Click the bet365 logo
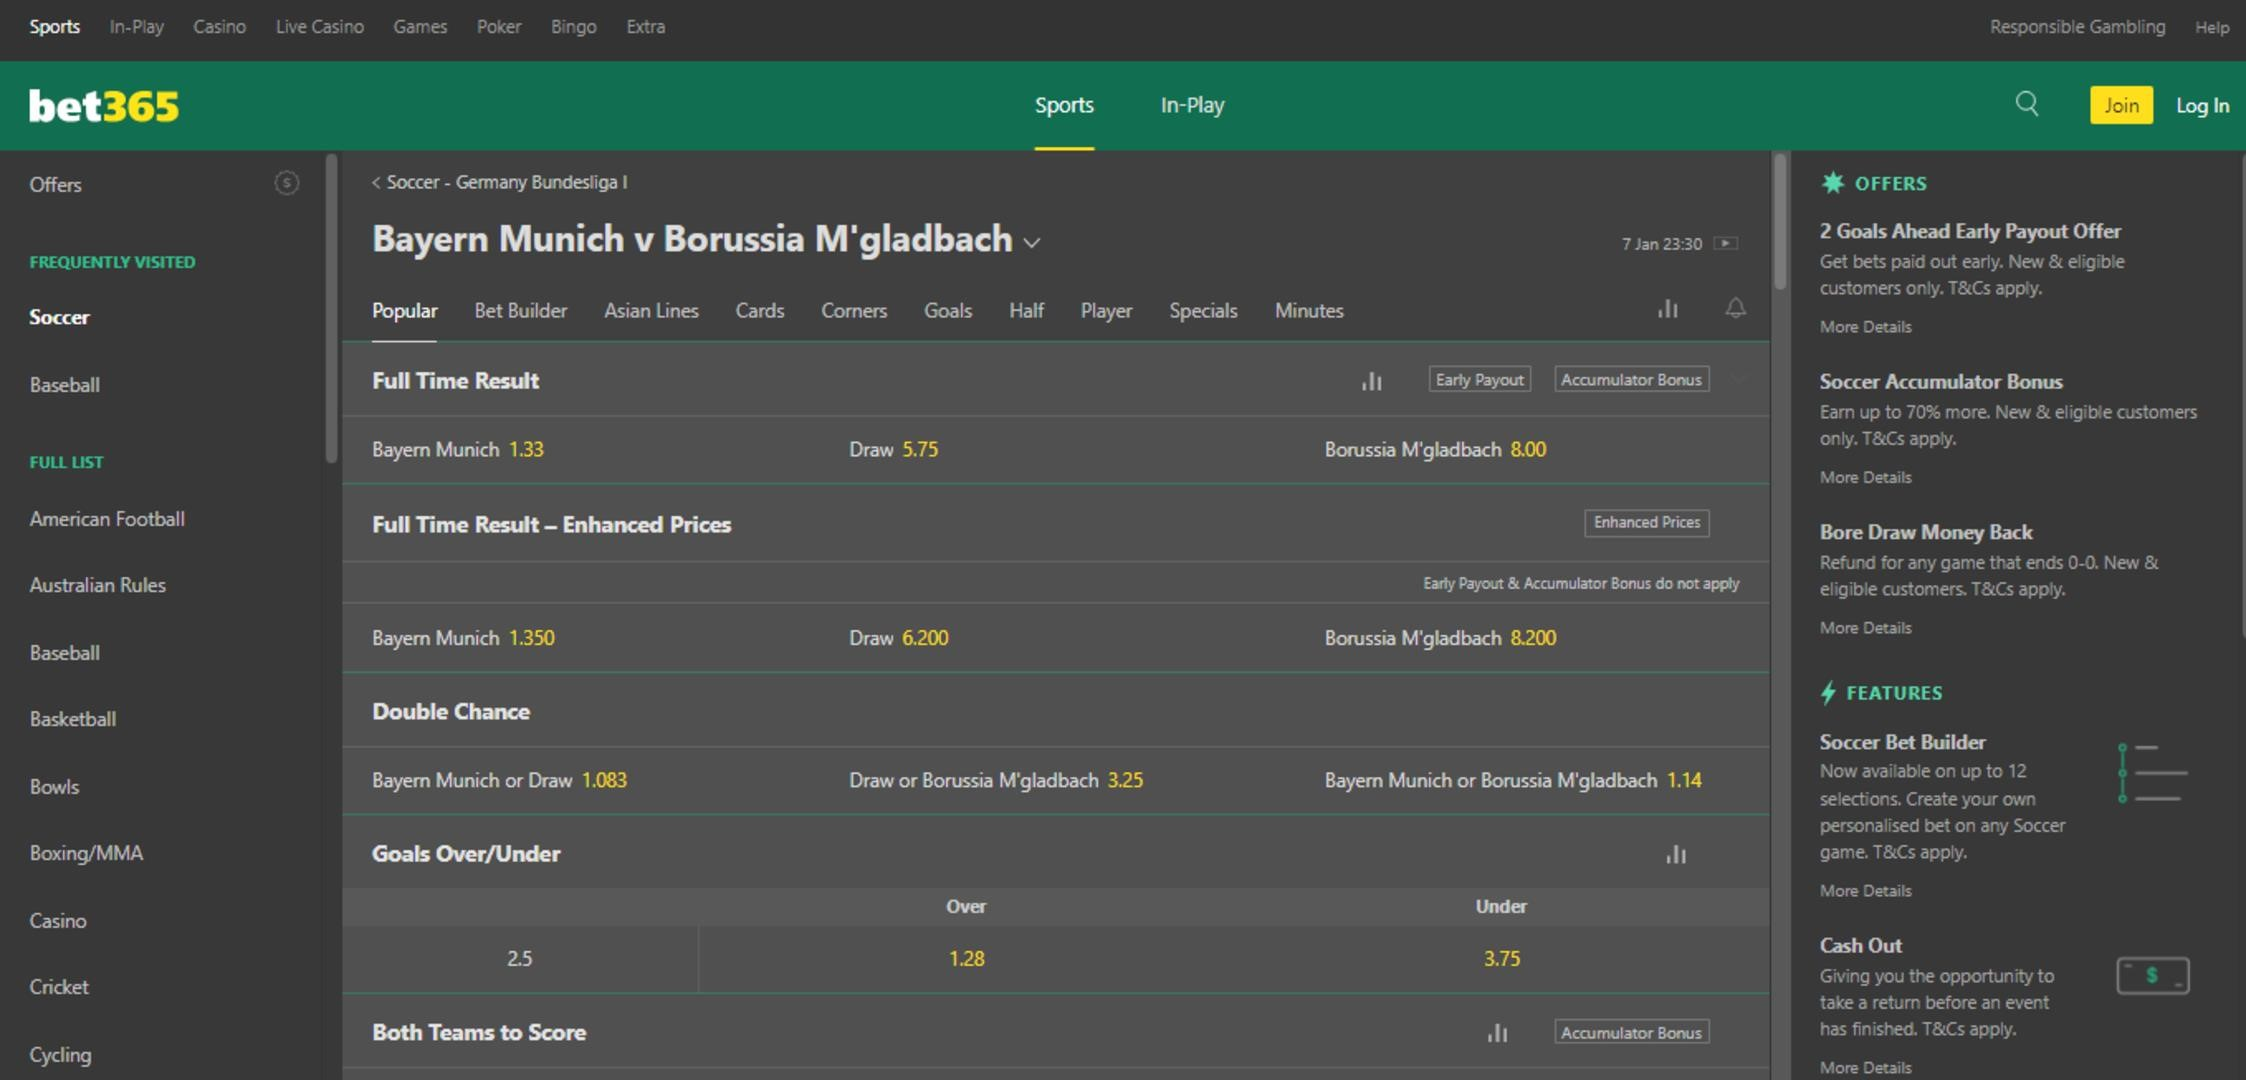The width and height of the screenshot is (2246, 1080). coord(104,106)
